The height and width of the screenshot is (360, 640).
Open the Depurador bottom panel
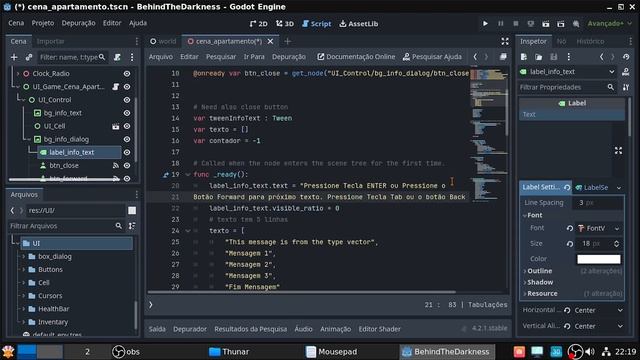click(x=190, y=329)
